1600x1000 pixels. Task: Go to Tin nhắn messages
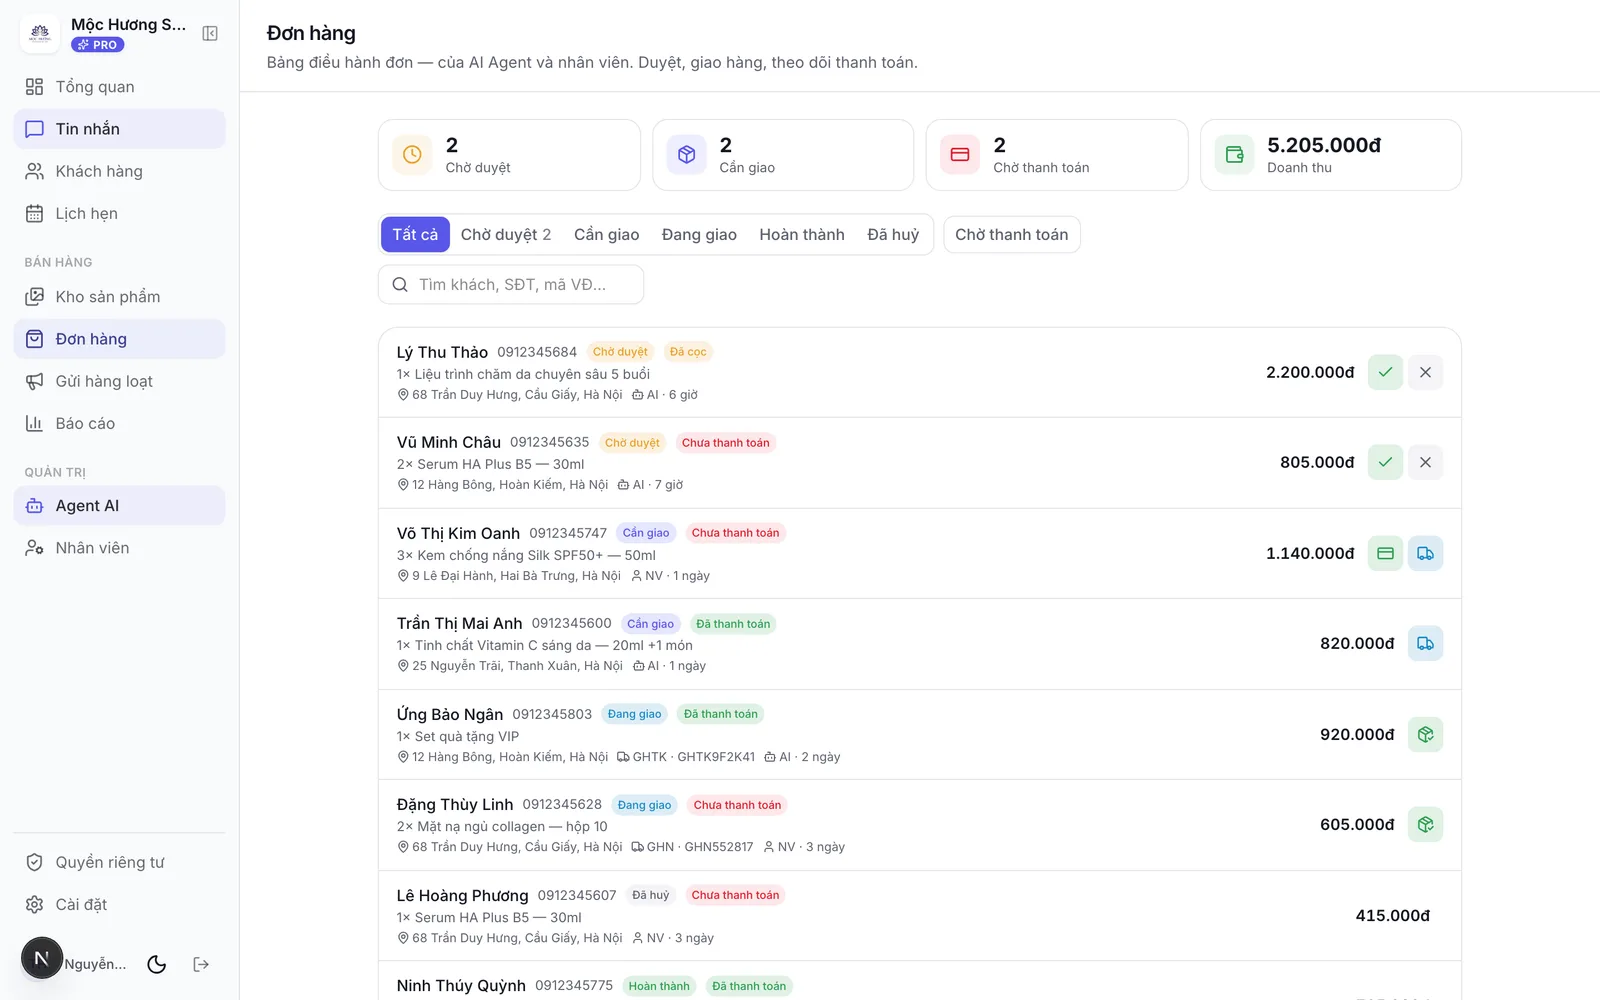point(119,129)
